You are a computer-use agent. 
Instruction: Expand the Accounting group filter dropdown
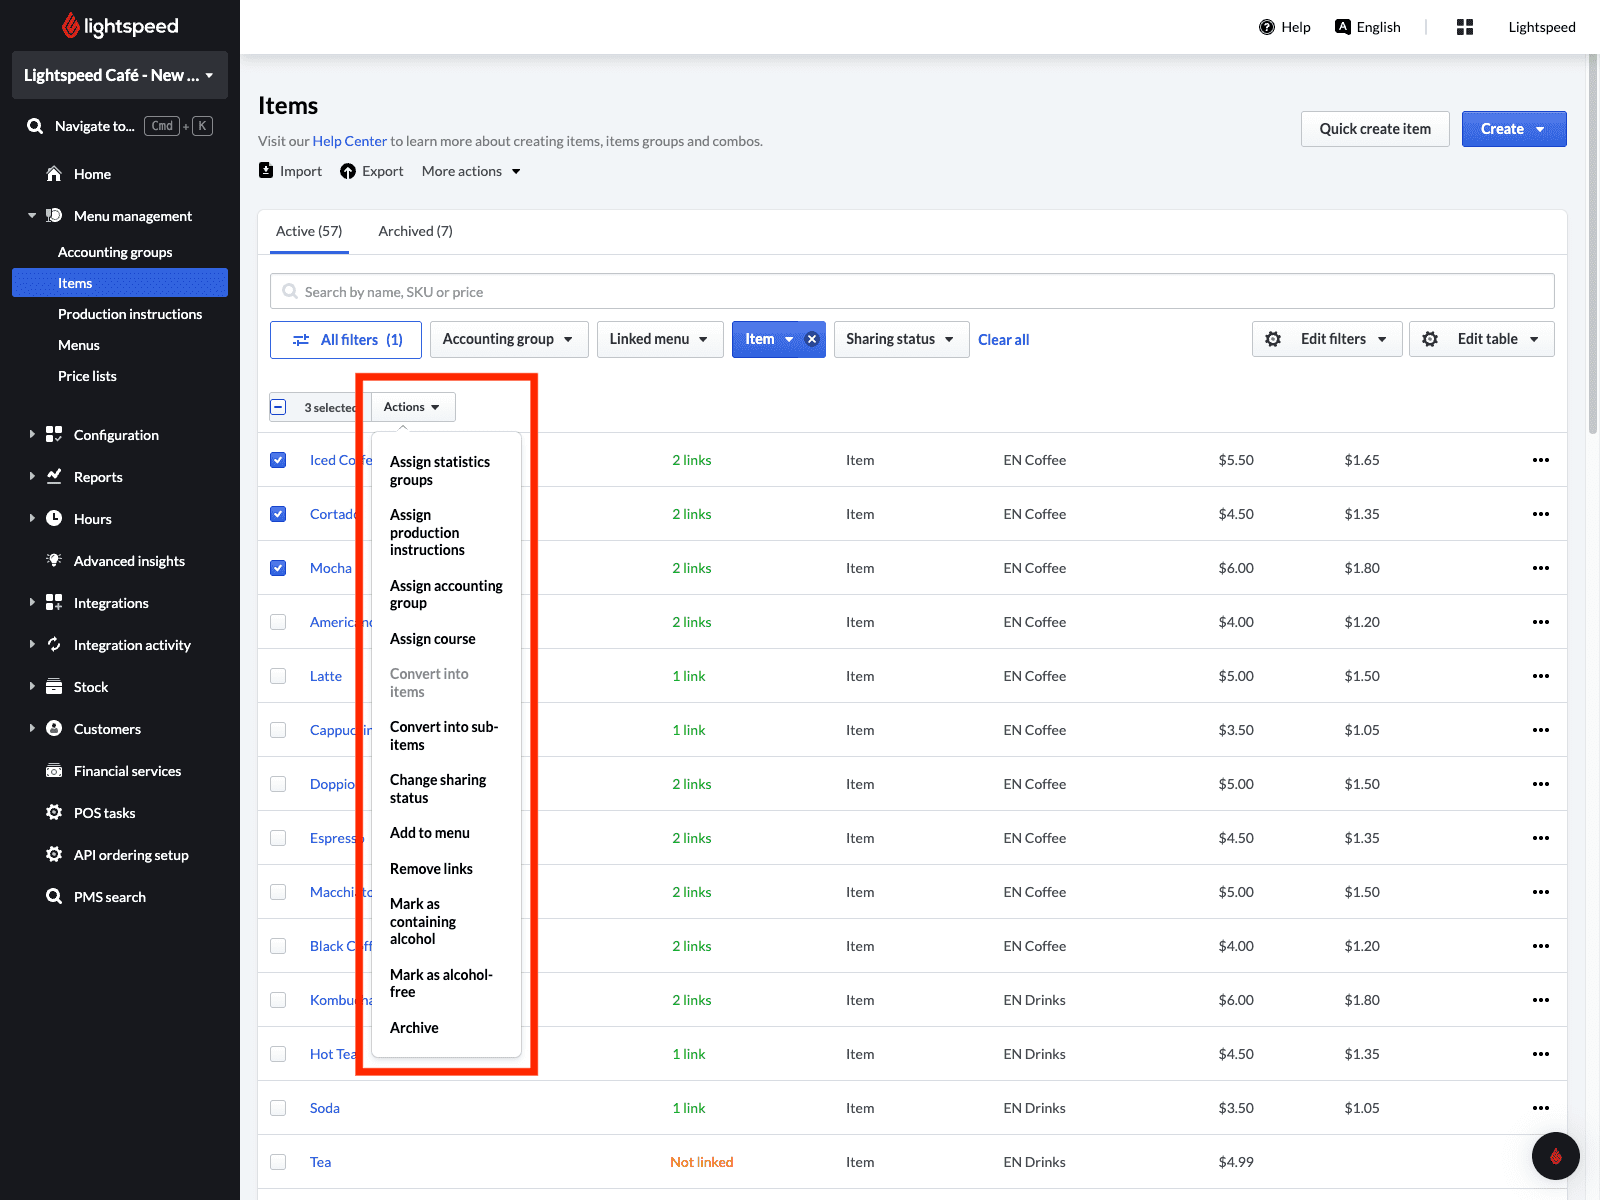(x=508, y=339)
